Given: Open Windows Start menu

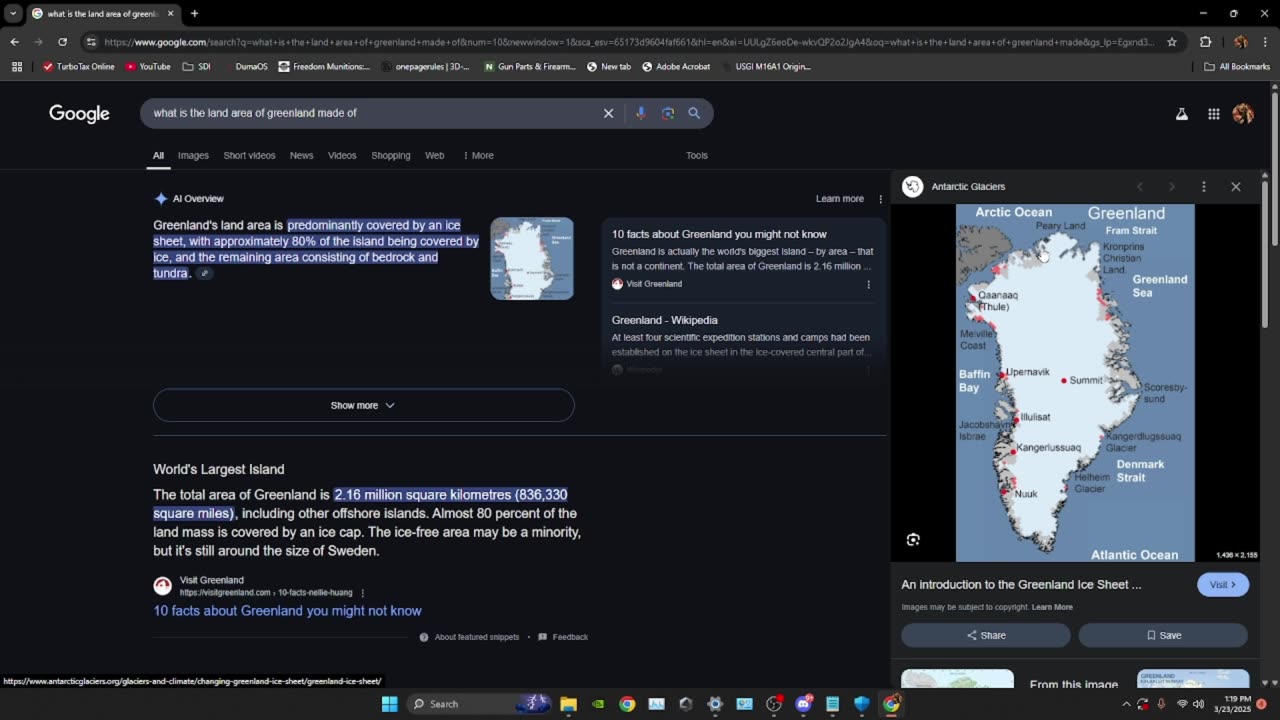Looking at the screenshot, I should [389, 704].
